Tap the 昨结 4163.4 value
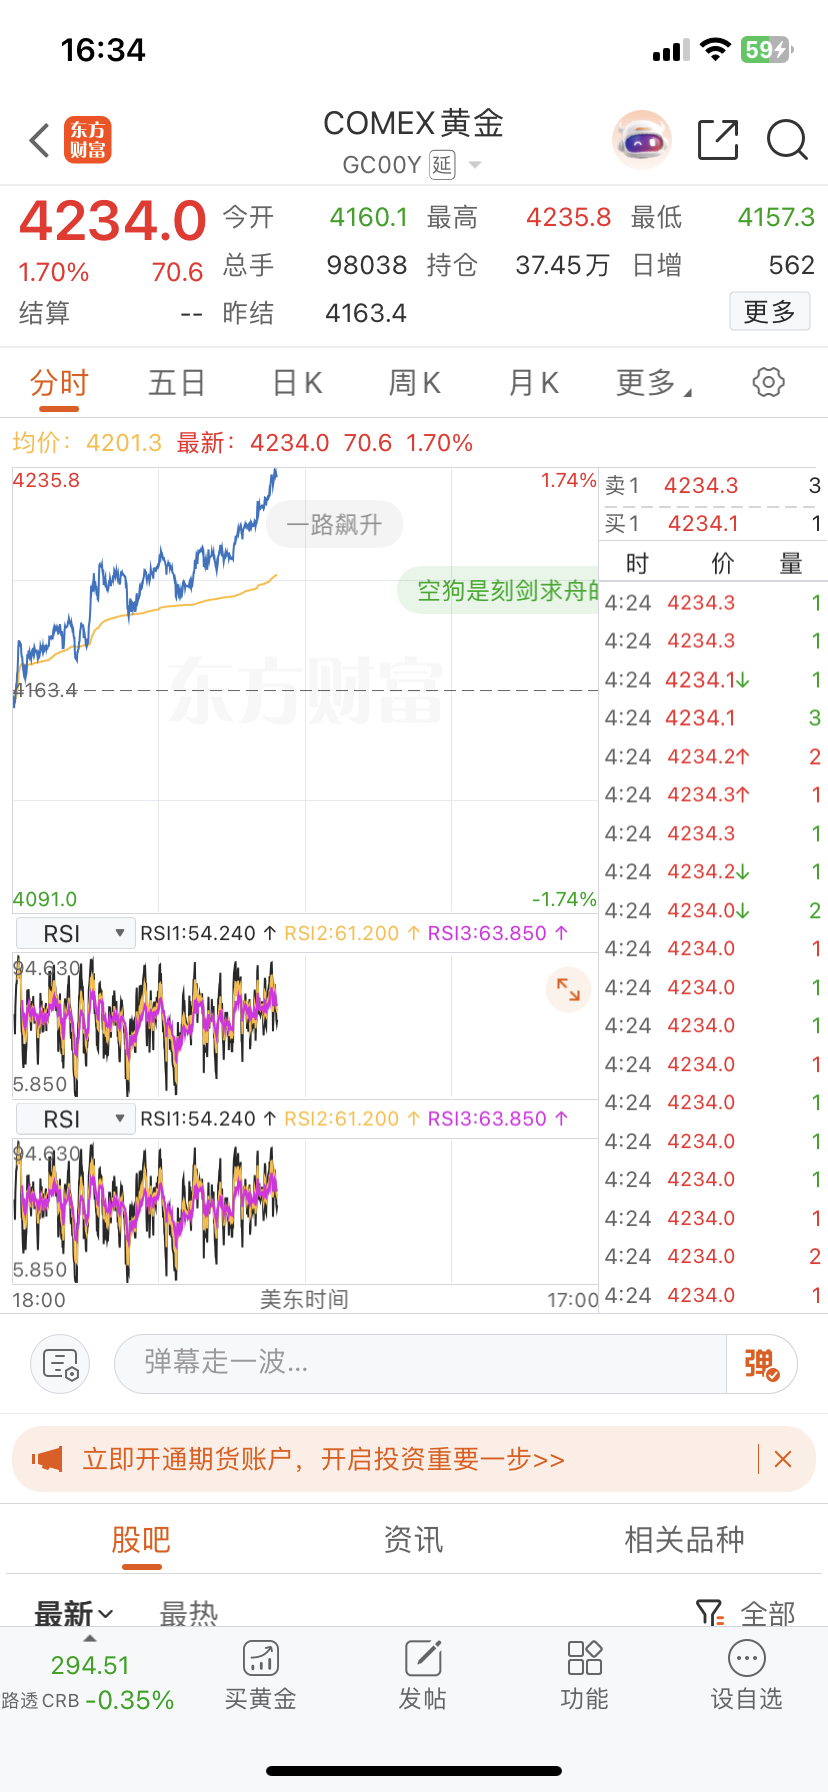 click(366, 313)
